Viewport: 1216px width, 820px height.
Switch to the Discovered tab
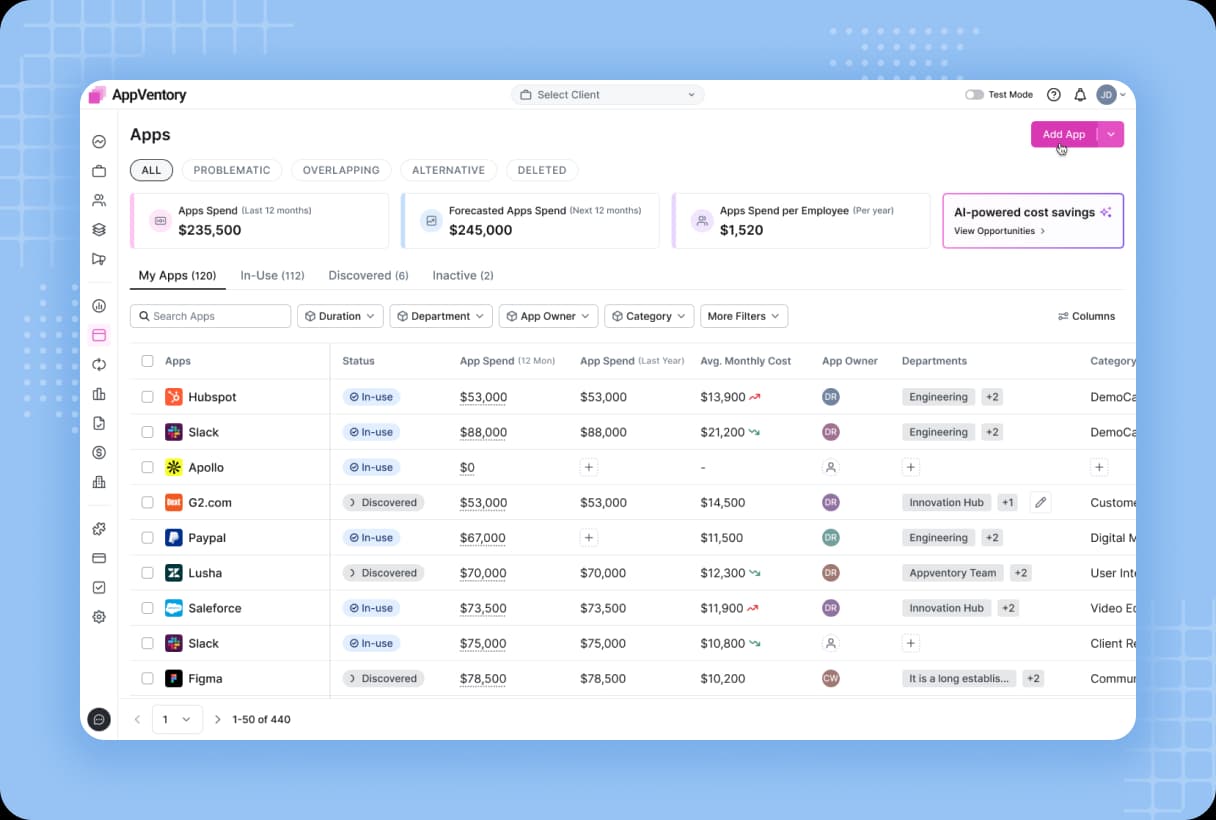pos(368,275)
